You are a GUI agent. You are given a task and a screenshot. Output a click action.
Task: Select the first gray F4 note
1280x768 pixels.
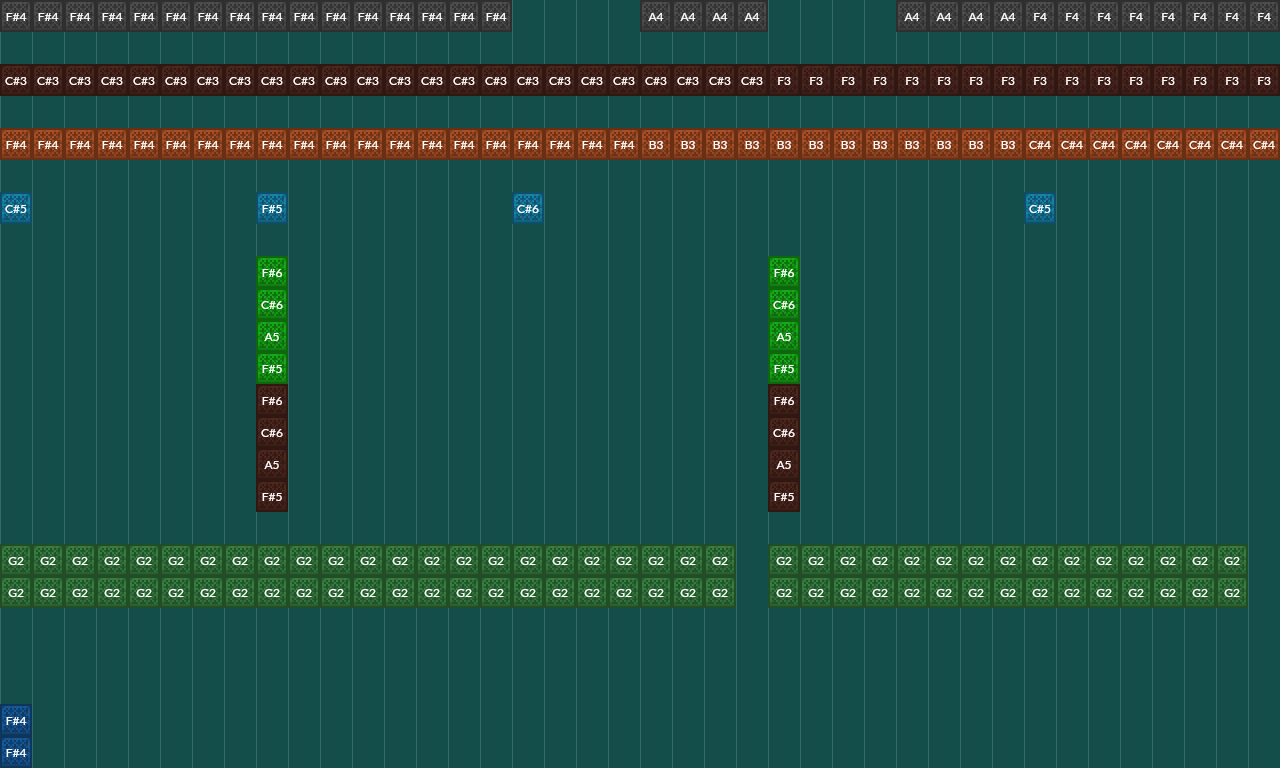coord(1040,16)
